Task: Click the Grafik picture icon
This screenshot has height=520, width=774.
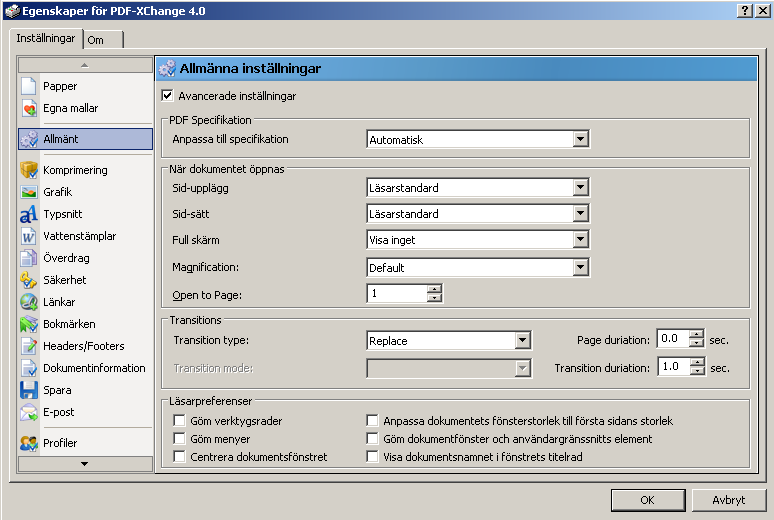Action: click(x=29, y=192)
